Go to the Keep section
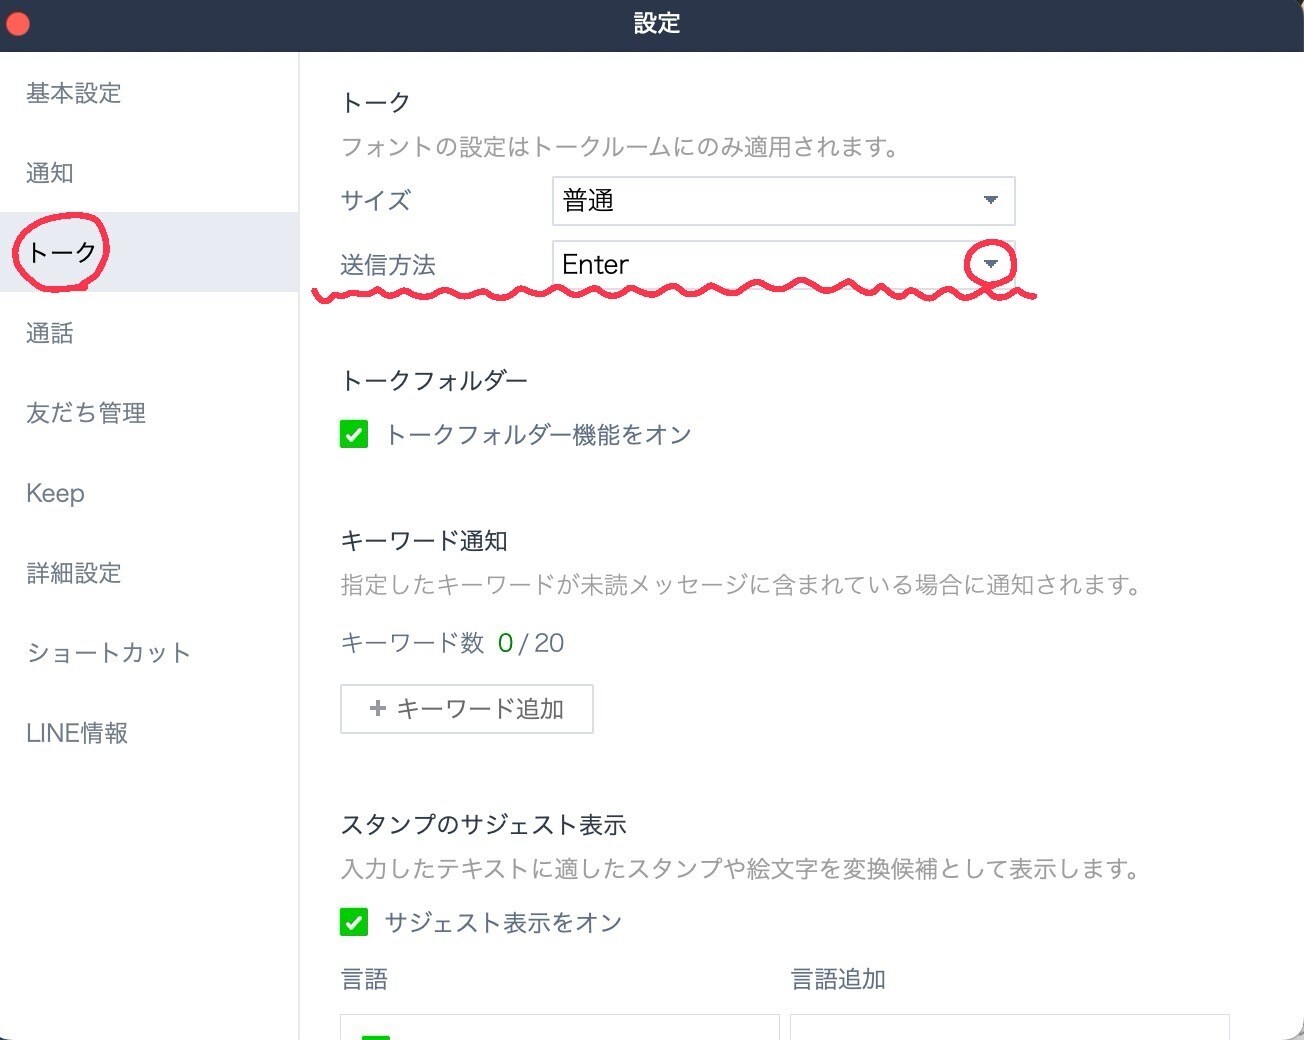The image size is (1304, 1040). point(55,492)
